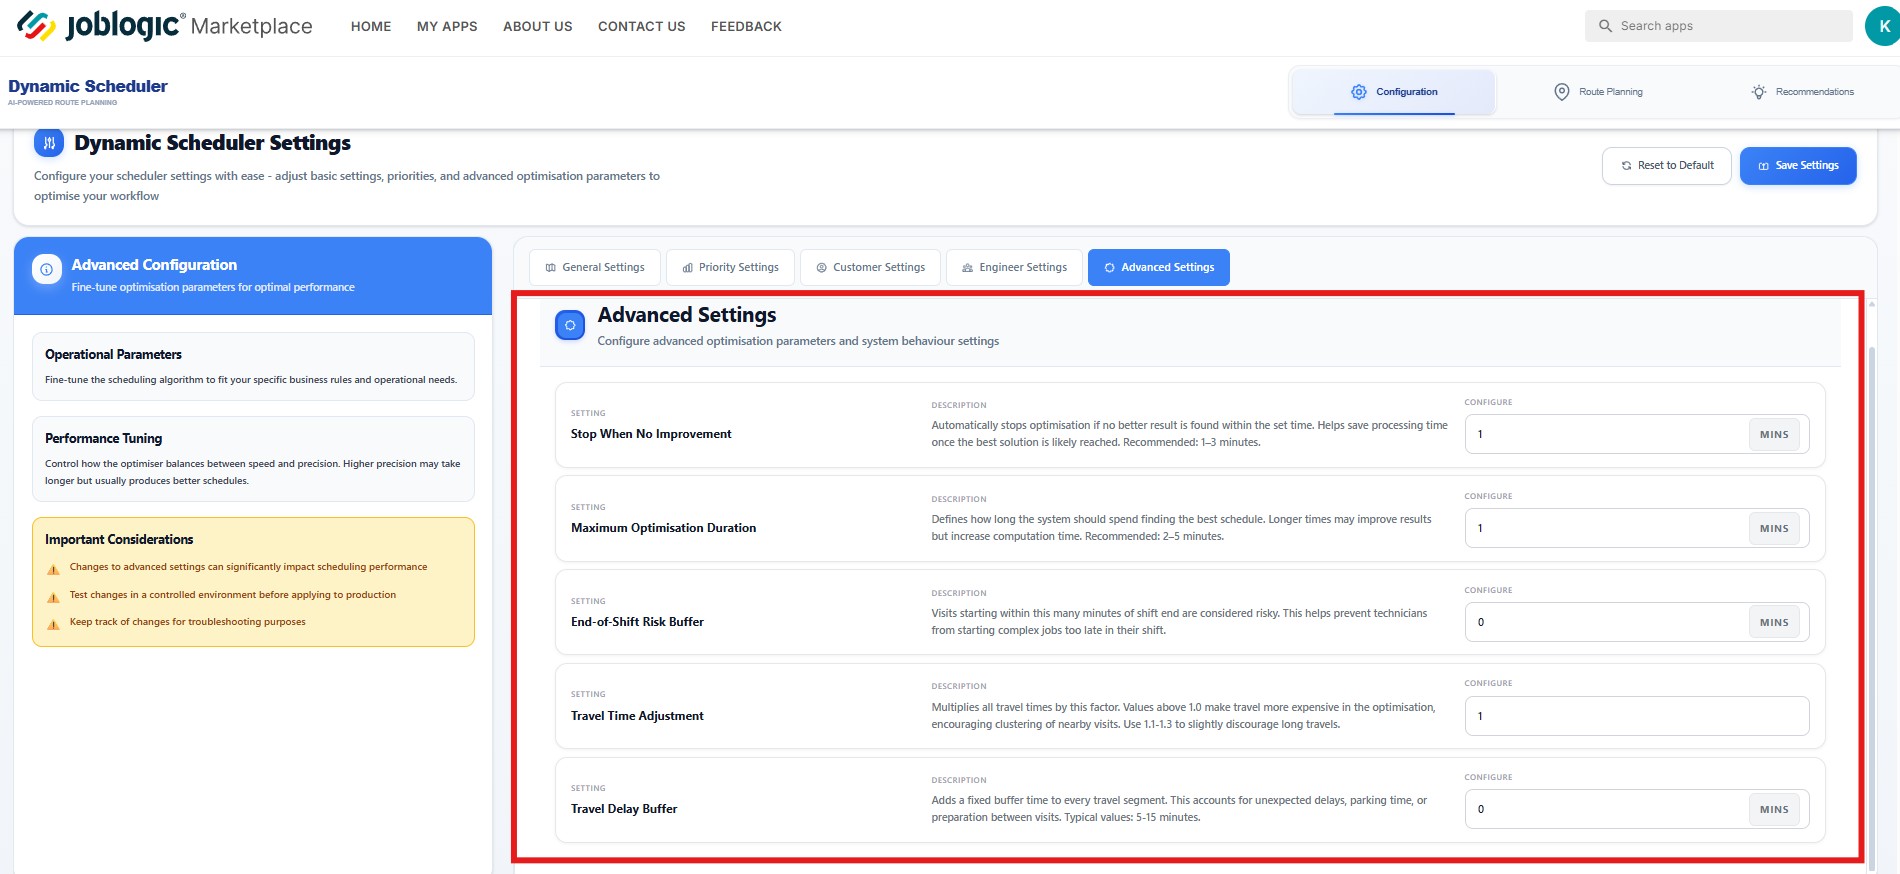This screenshot has height=874, width=1900.
Task: Click the Save Settings button
Action: point(1798,166)
